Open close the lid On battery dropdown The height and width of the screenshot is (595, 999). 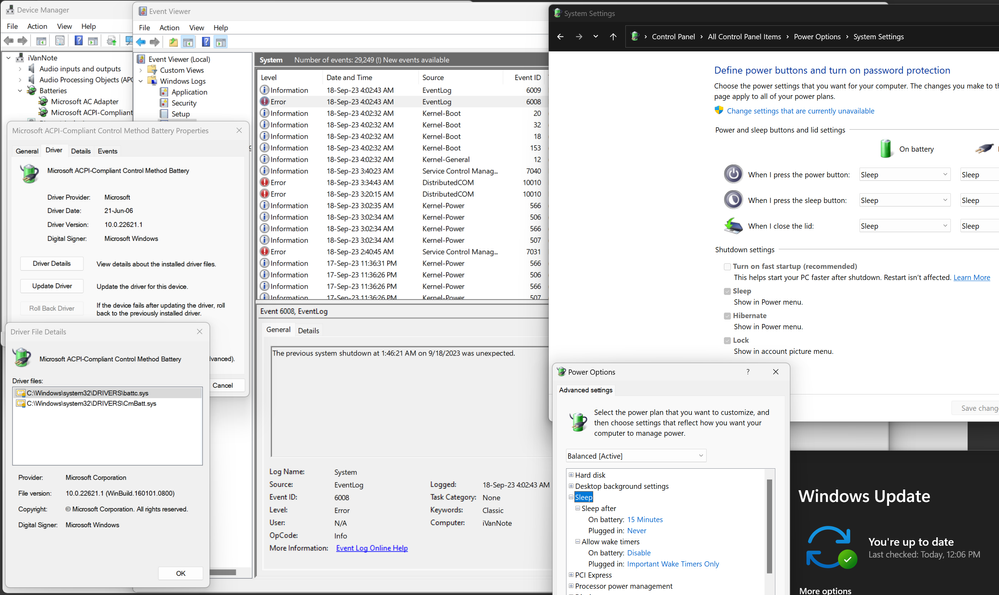pyautogui.click(x=903, y=226)
